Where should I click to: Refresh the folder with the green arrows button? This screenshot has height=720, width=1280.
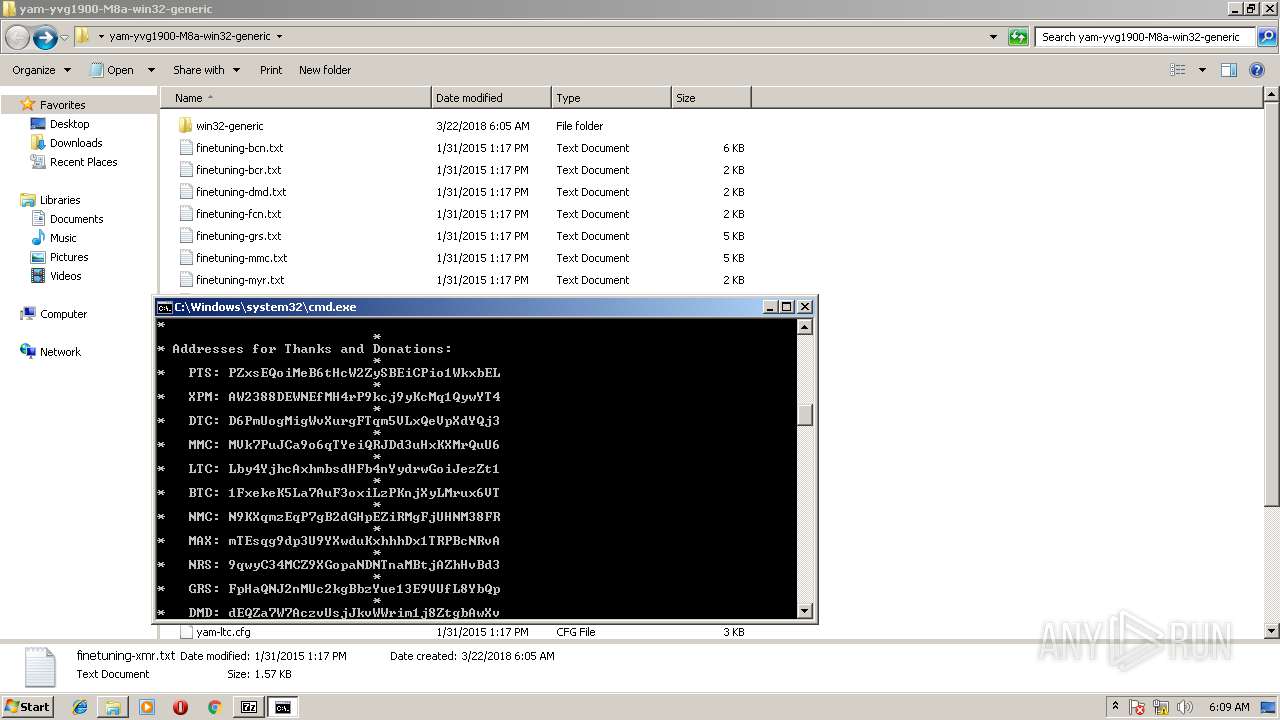point(1018,37)
